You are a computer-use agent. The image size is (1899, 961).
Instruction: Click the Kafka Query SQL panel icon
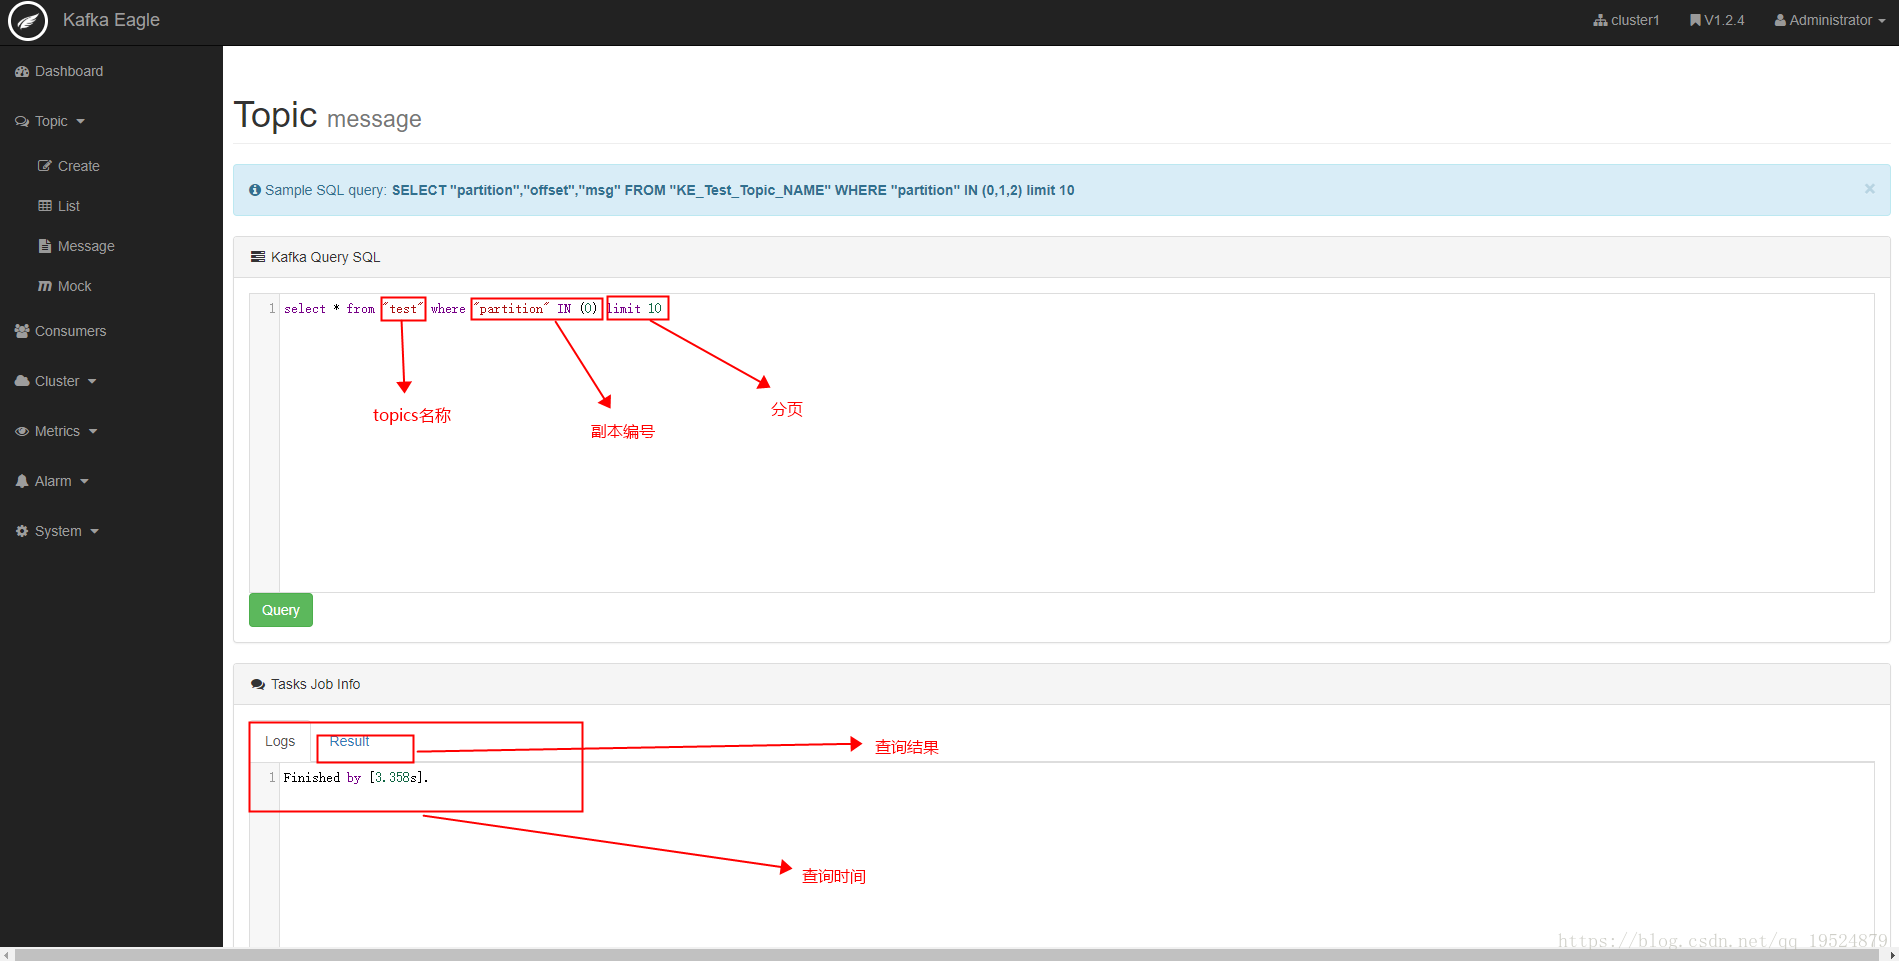[x=258, y=257]
